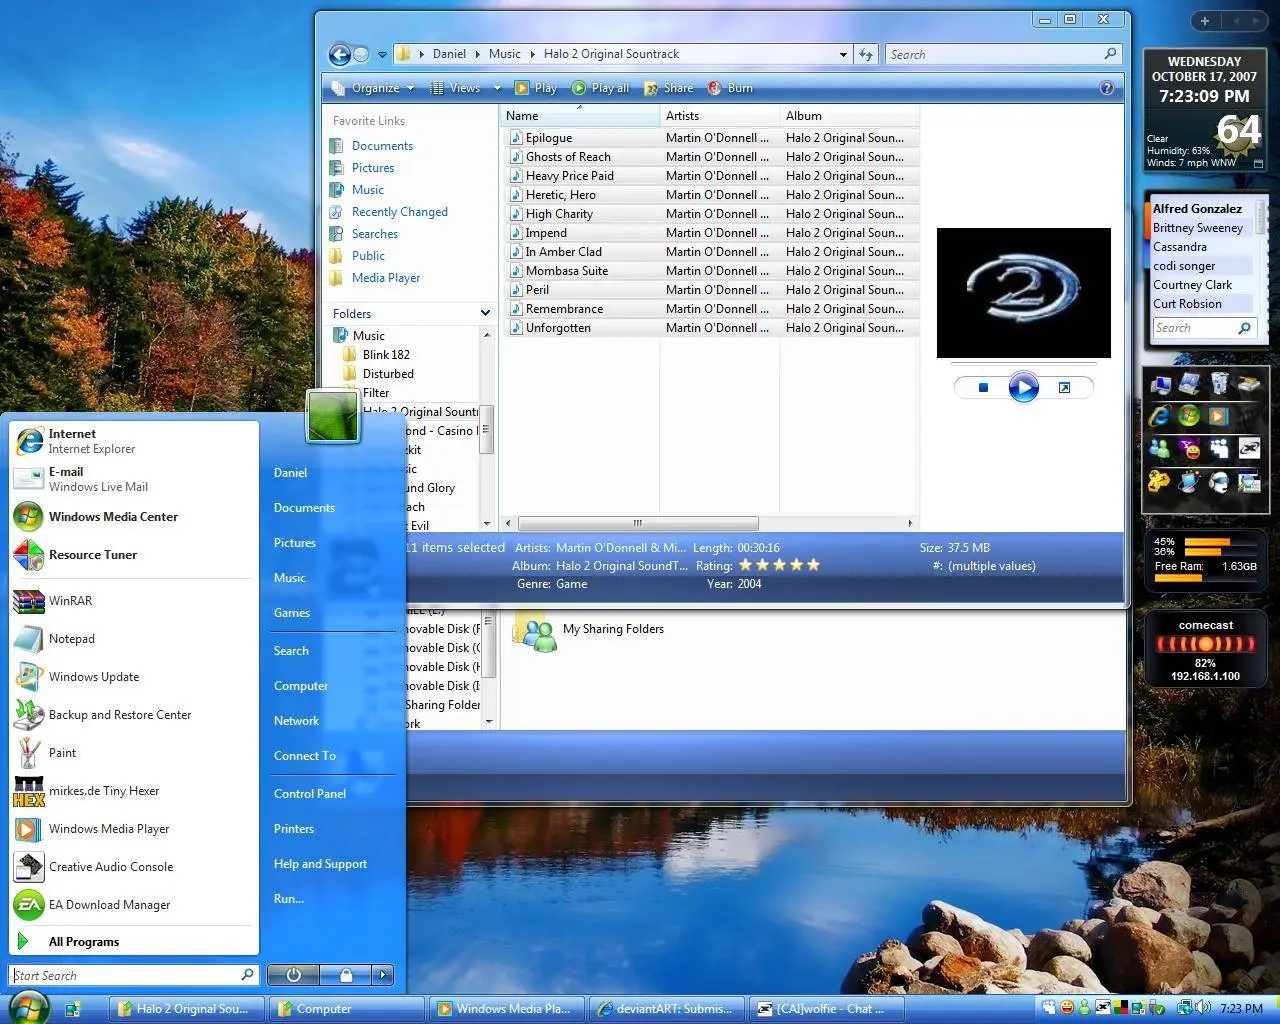Click the explorer Back navigation button

(x=340, y=55)
